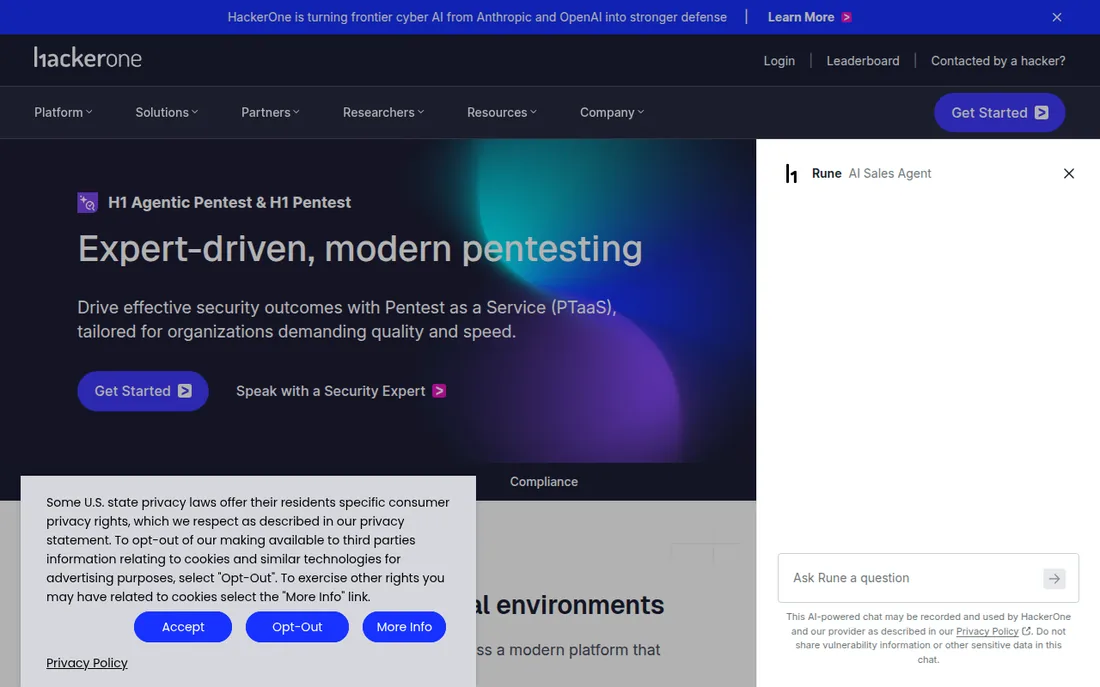Screen dimensions: 1100x687
Task: Accept cookies in the privacy notice
Action: click(x=182, y=627)
